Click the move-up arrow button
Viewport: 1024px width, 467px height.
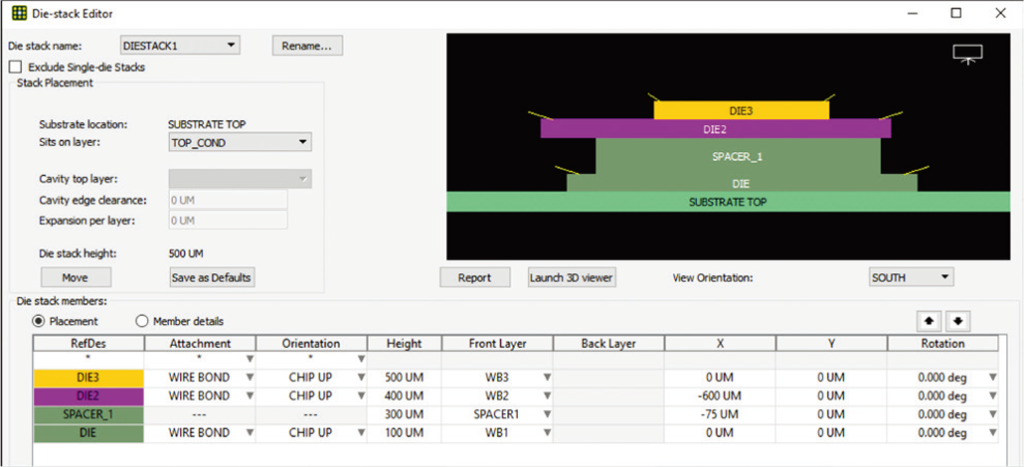click(x=930, y=321)
